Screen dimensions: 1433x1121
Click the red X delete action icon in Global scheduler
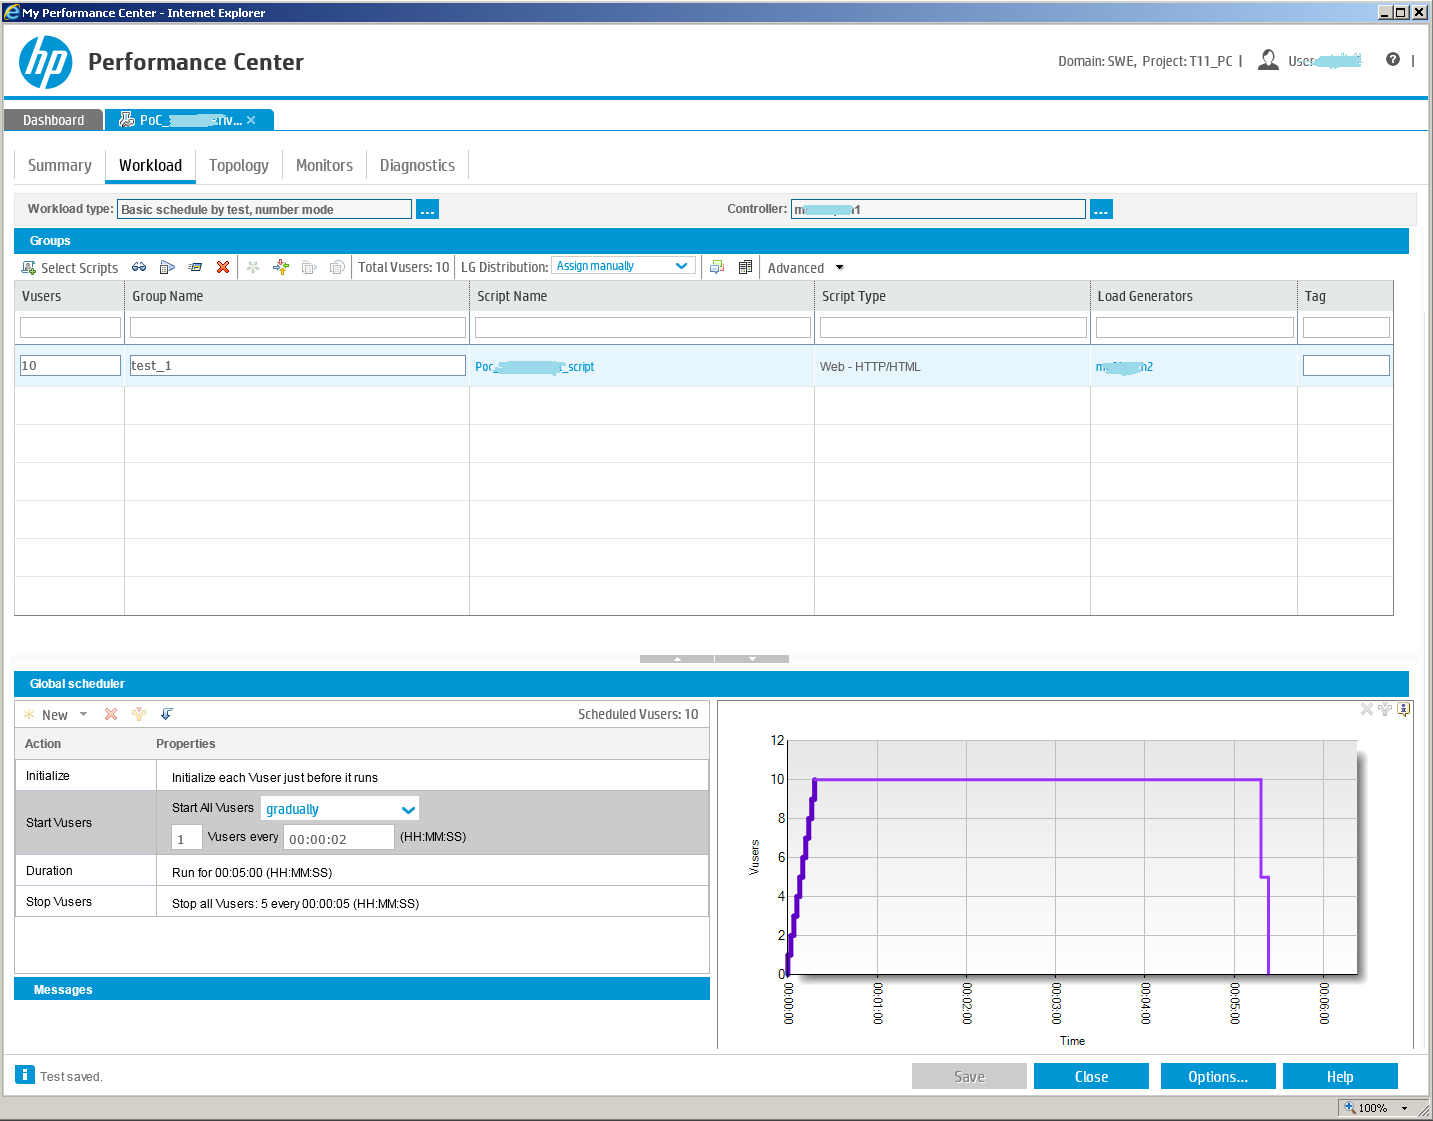pos(111,714)
